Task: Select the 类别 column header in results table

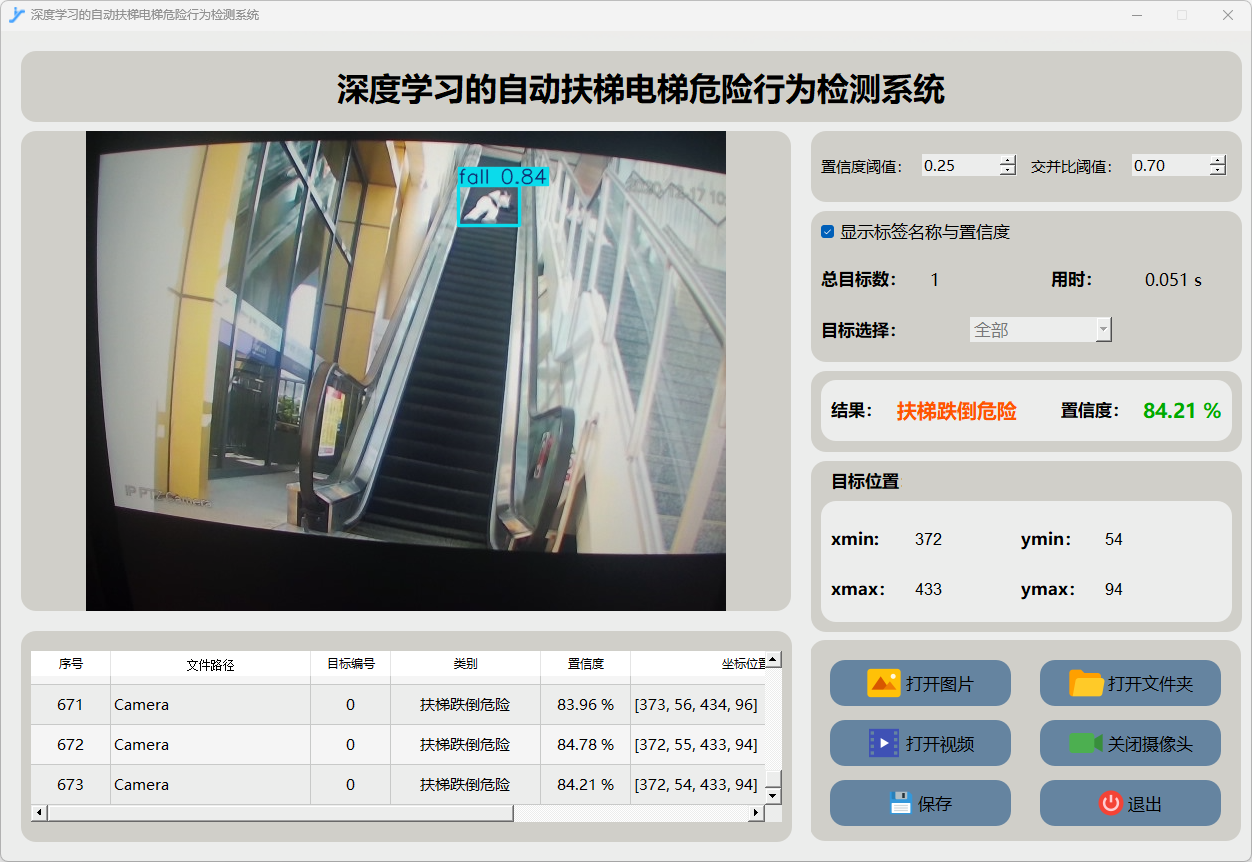Action: click(465, 664)
